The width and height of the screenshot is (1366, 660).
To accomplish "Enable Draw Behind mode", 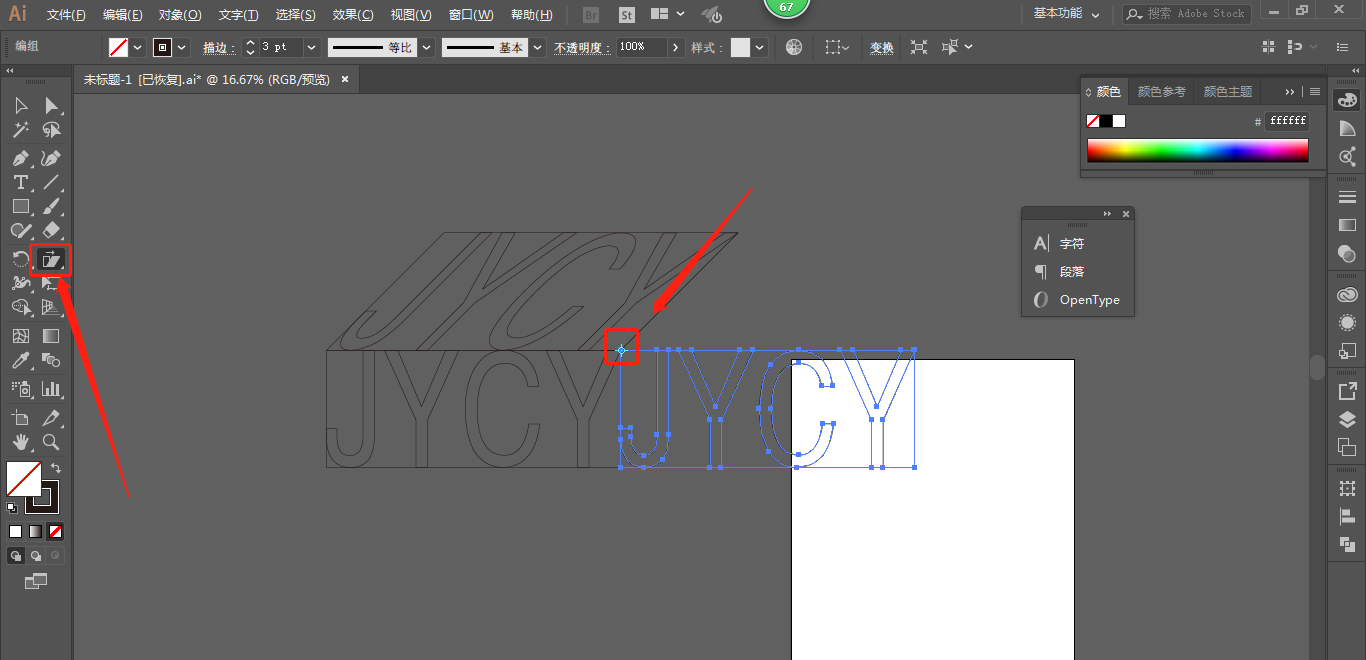I will pyautogui.click(x=36, y=555).
